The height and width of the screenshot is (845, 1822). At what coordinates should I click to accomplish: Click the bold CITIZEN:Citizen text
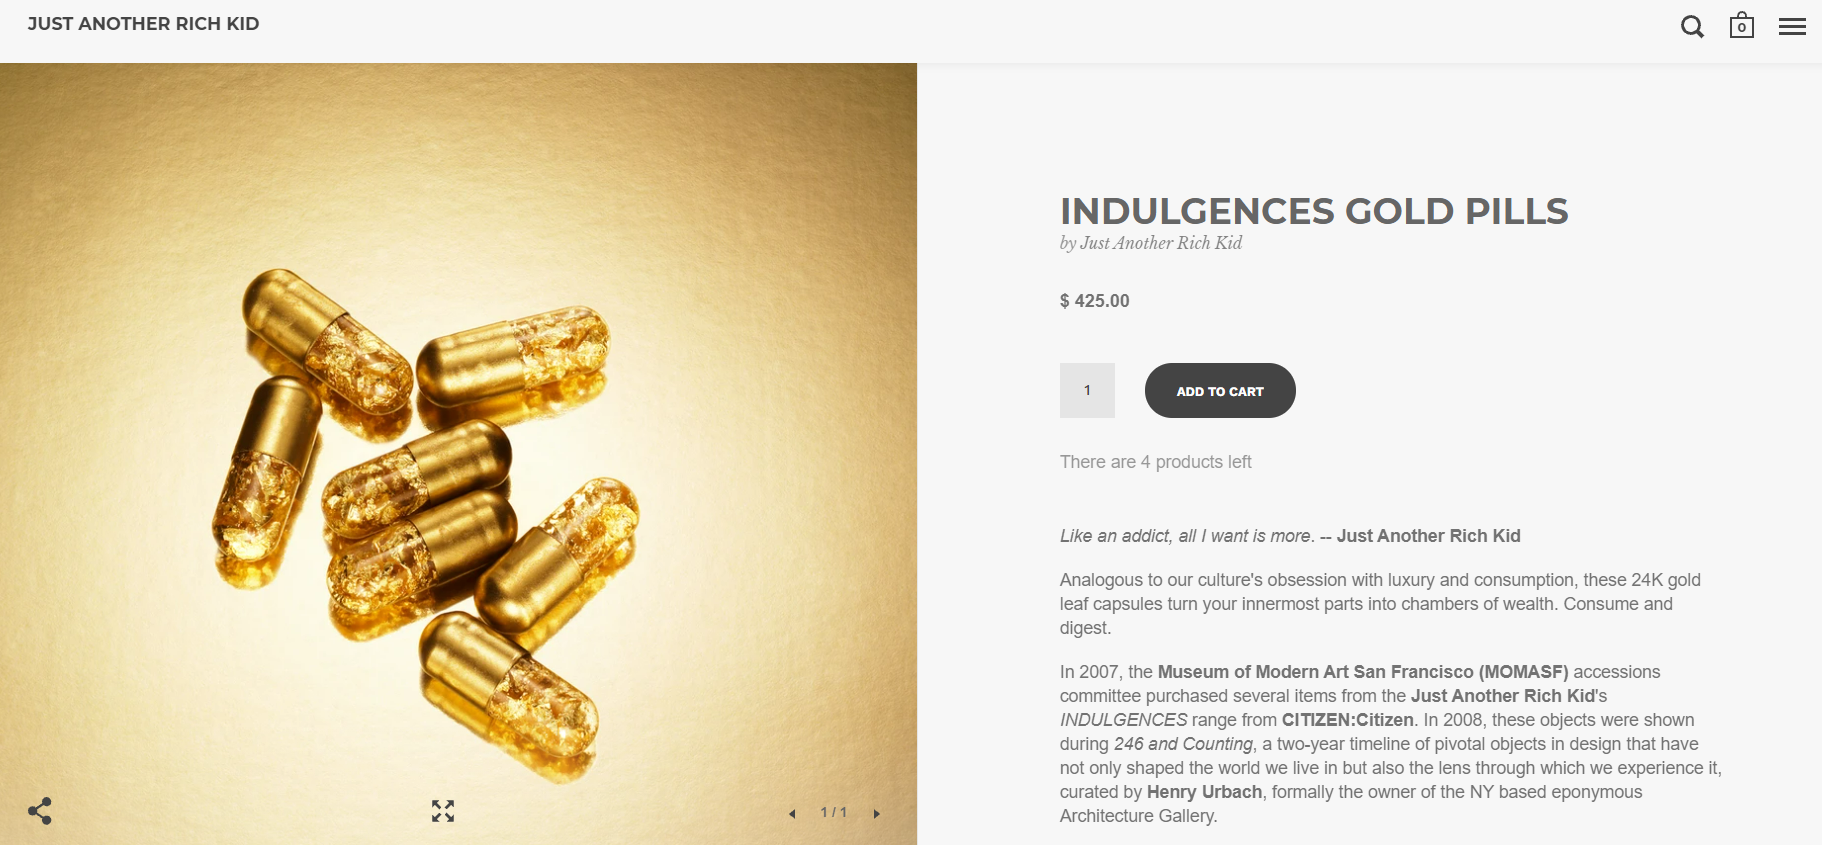tap(1347, 720)
